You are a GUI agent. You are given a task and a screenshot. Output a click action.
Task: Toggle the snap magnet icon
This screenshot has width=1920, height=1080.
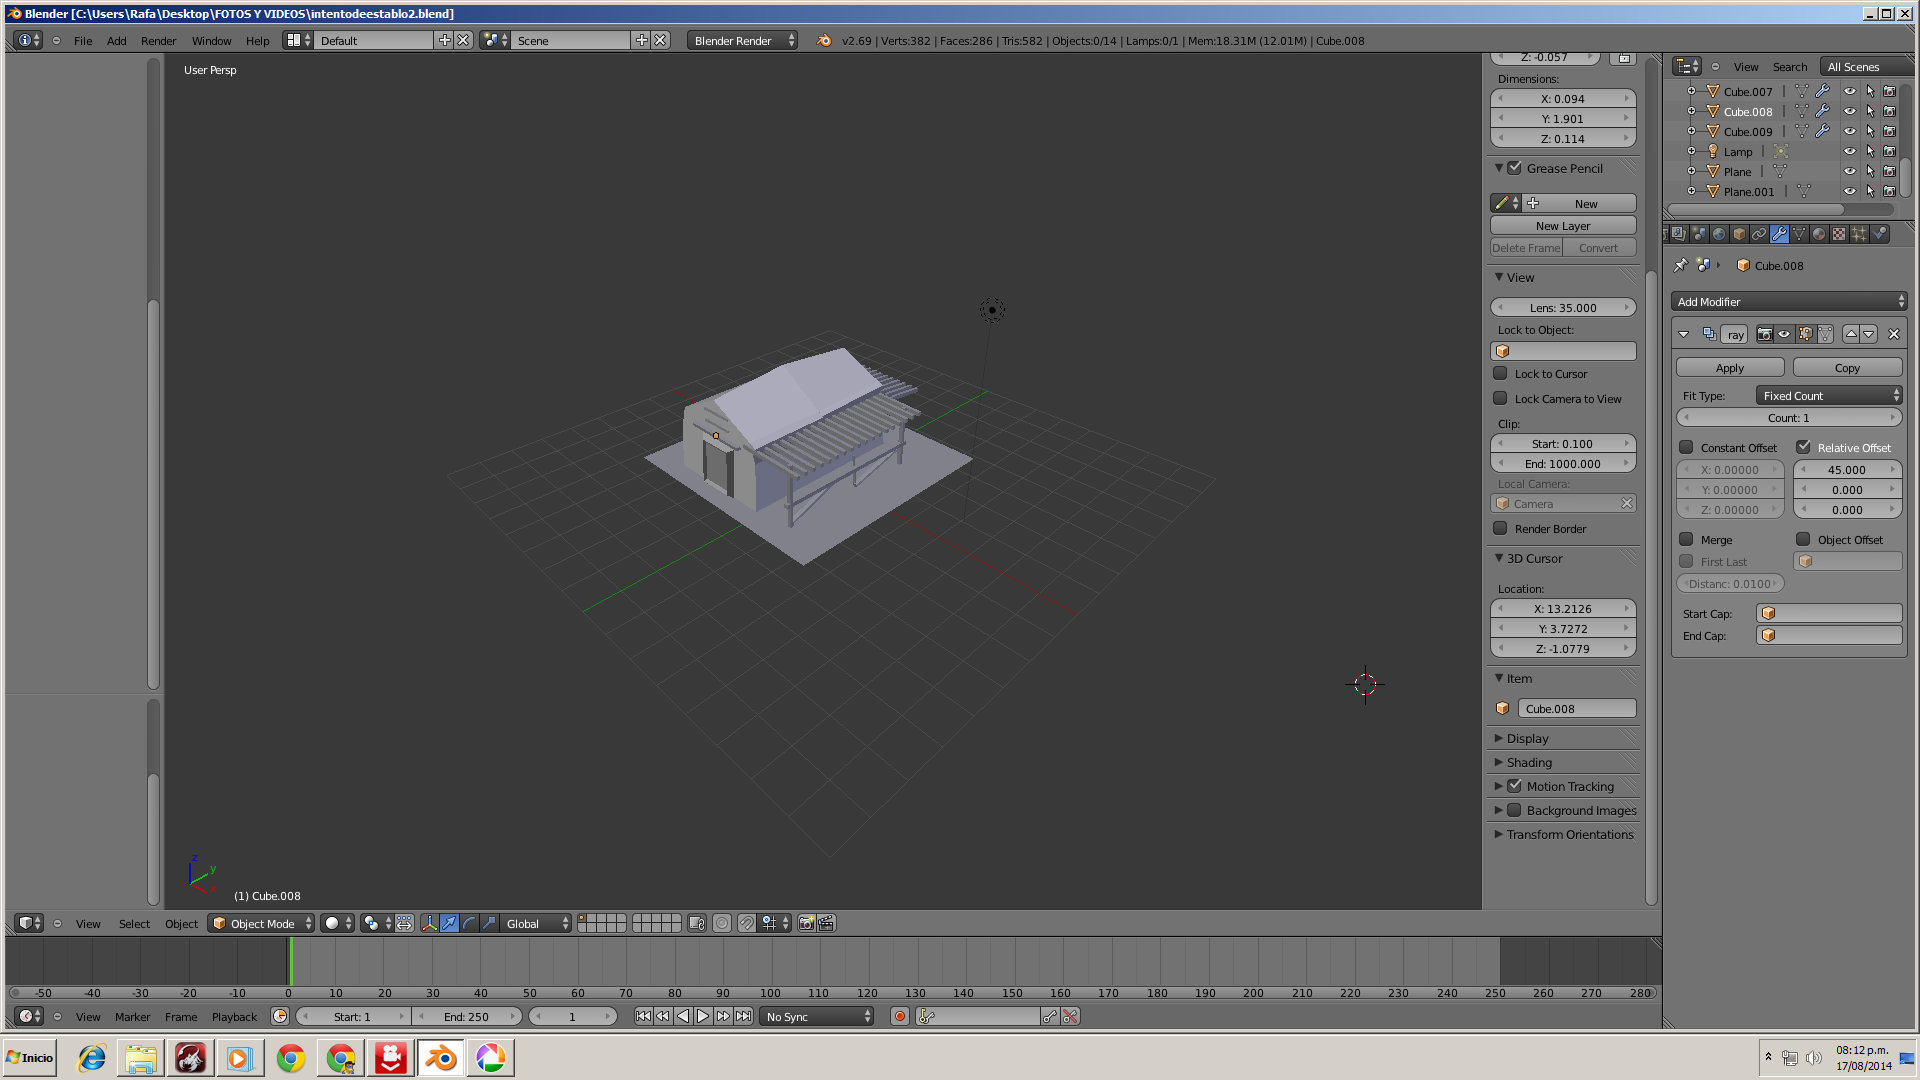click(x=747, y=923)
